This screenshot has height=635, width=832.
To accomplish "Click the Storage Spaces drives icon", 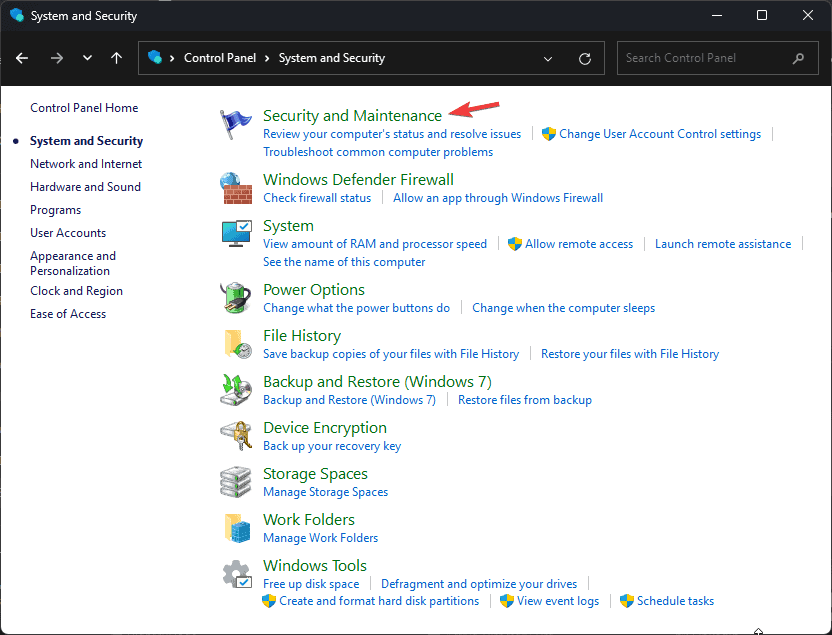I will point(236,482).
